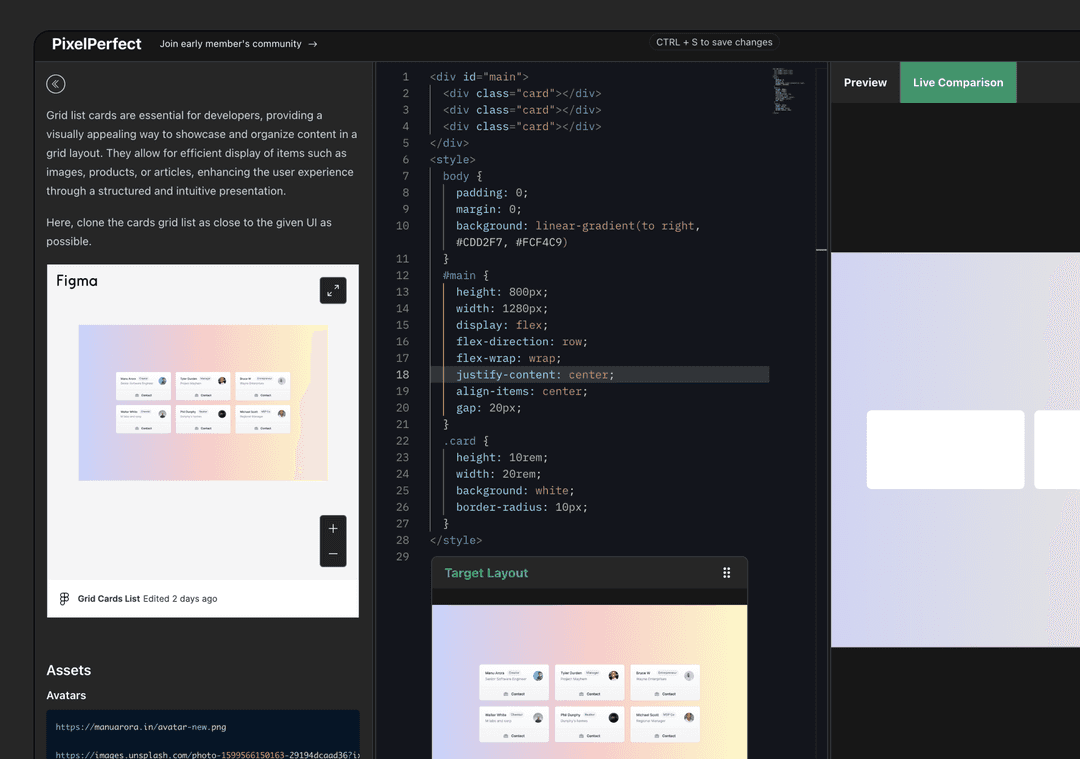Open the Grid Cards List file link
This screenshot has height=759, width=1080.
point(109,599)
